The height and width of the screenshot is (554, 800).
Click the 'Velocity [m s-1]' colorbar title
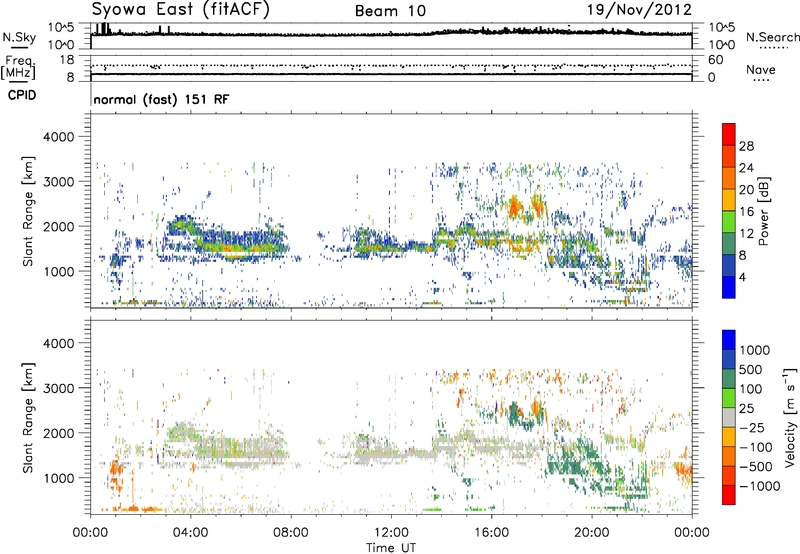click(x=790, y=417)
